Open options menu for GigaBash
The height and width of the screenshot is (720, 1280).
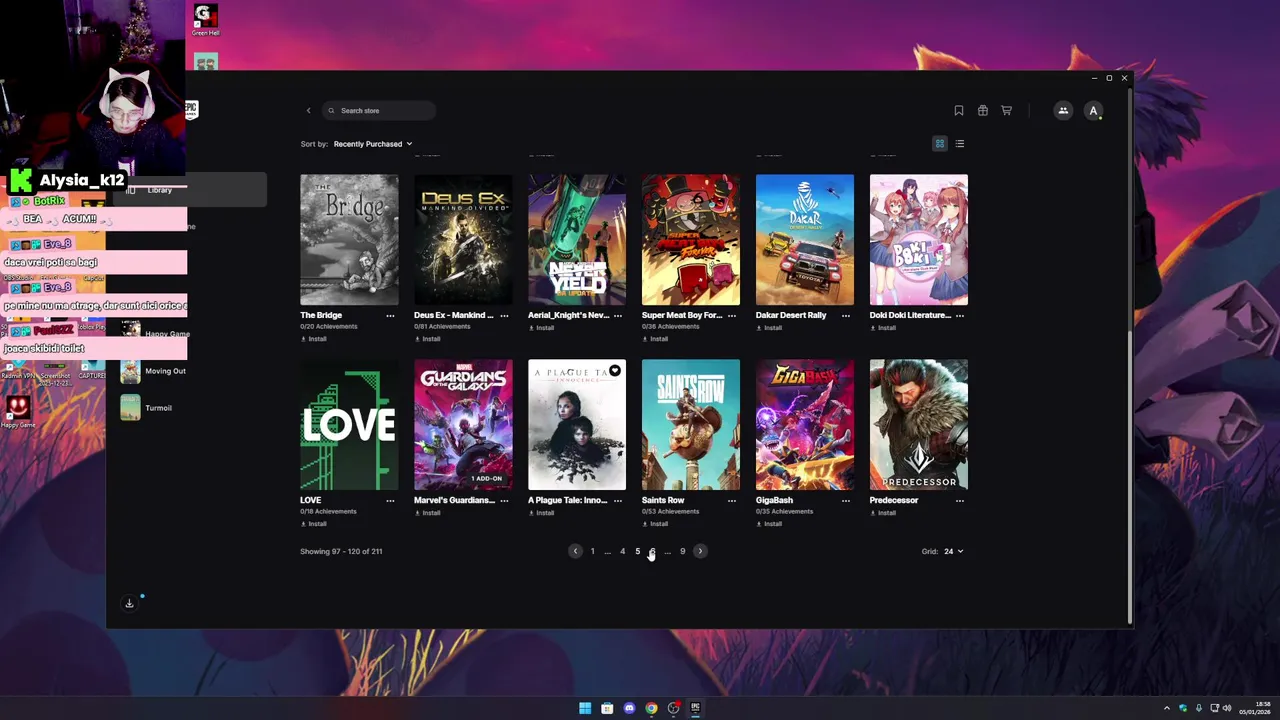(x=846, y=500)
